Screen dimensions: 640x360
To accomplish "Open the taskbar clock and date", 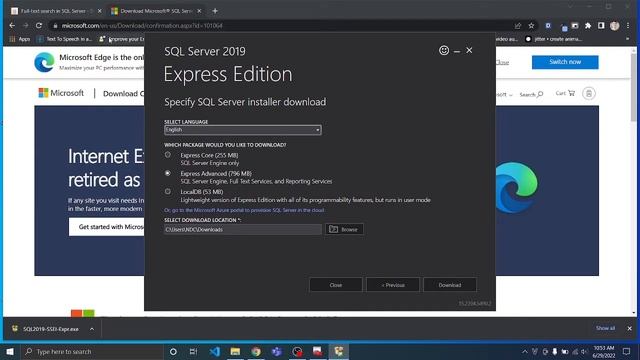I will [604, 352].
